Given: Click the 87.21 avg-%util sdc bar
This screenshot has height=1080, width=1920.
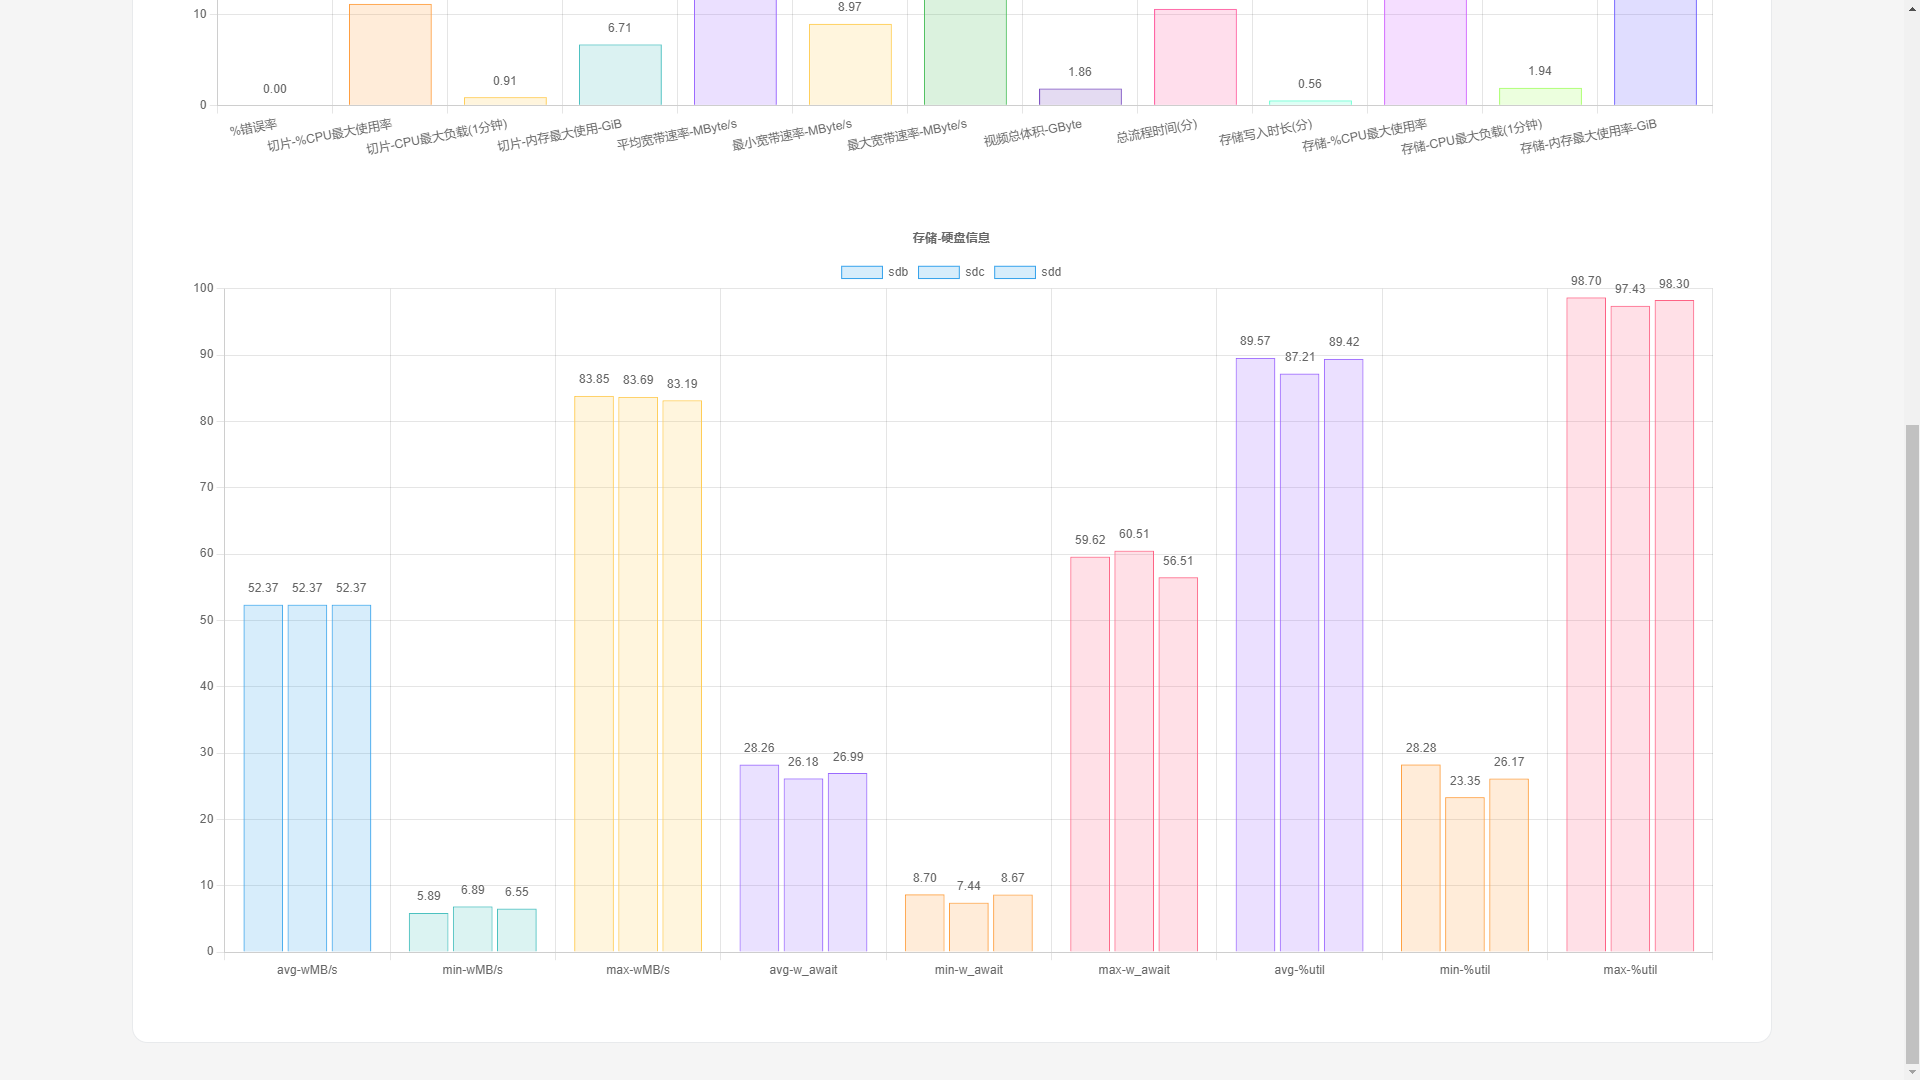Looking at the screenshot, I should (x=1299, y=663).
